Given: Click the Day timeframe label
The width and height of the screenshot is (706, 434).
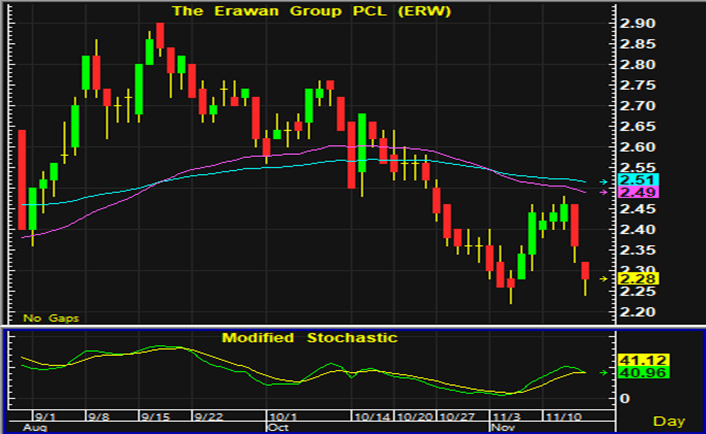Looking at the screenshot, I should (669, 420).
